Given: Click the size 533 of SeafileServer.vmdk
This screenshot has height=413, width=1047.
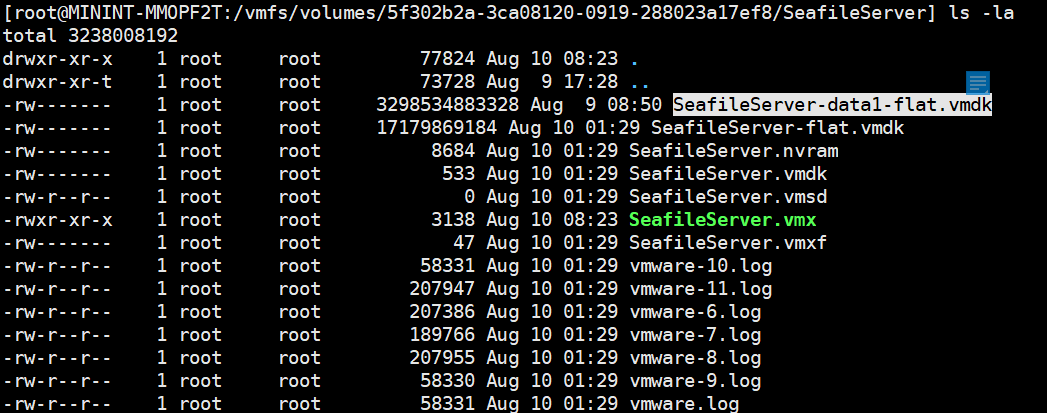Looking at the screenshot, I should point(459,174).
